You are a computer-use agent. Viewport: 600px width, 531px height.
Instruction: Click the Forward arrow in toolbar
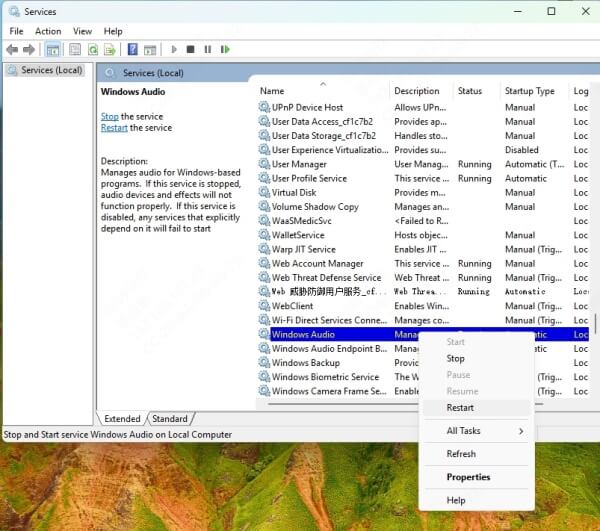point(29,49)
